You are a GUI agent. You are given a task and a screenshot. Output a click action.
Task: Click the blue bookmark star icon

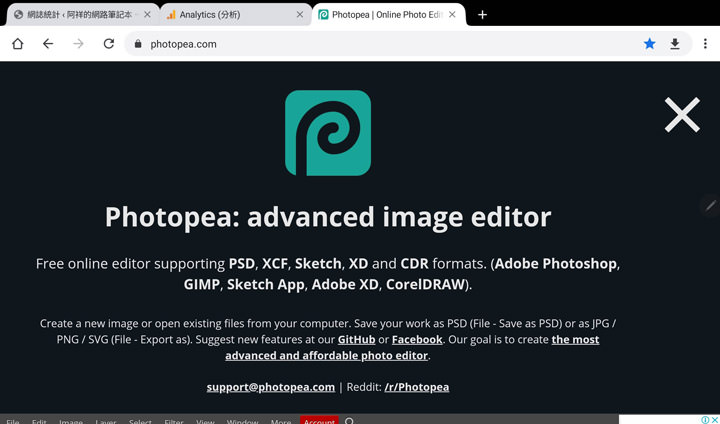649,44
